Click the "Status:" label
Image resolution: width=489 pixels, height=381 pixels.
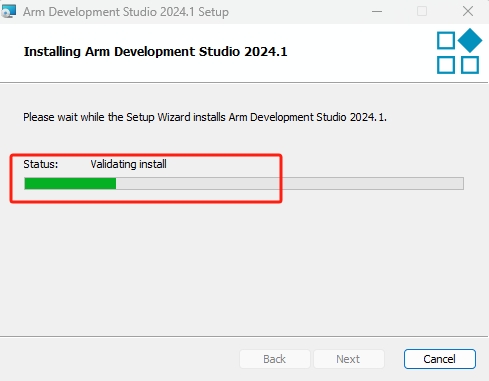[x=41, y=164]
